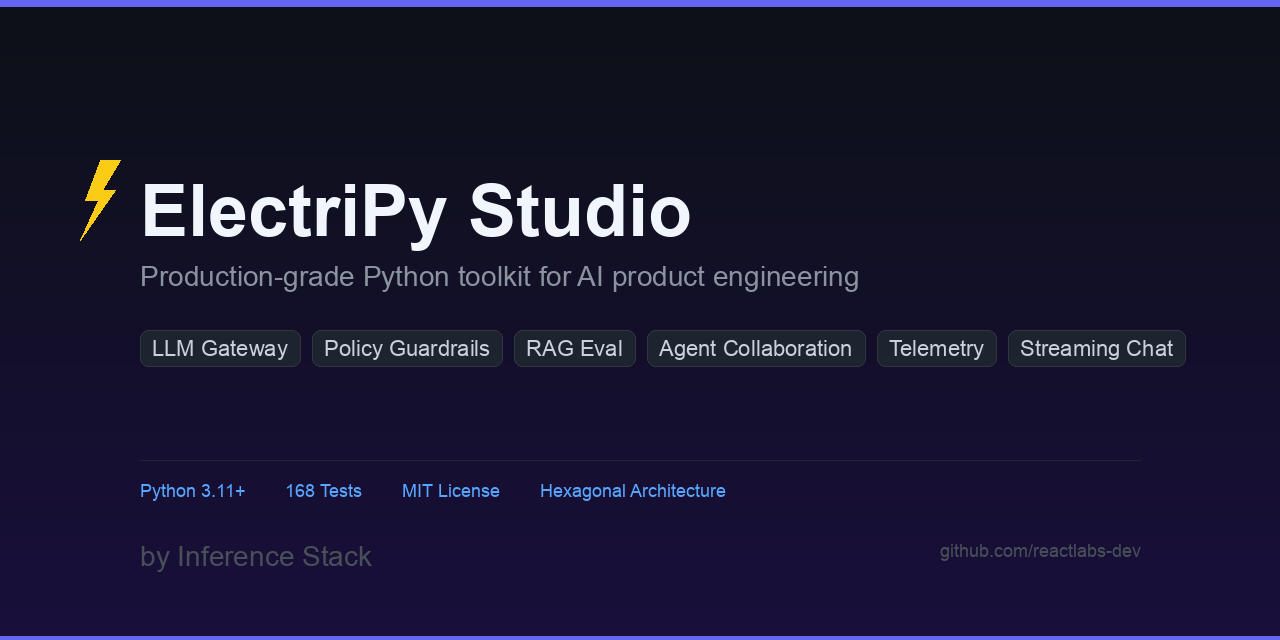This screenshot has width=1280, height=640.
Task: Click the top blue accent bar
Action: (640, 3)
